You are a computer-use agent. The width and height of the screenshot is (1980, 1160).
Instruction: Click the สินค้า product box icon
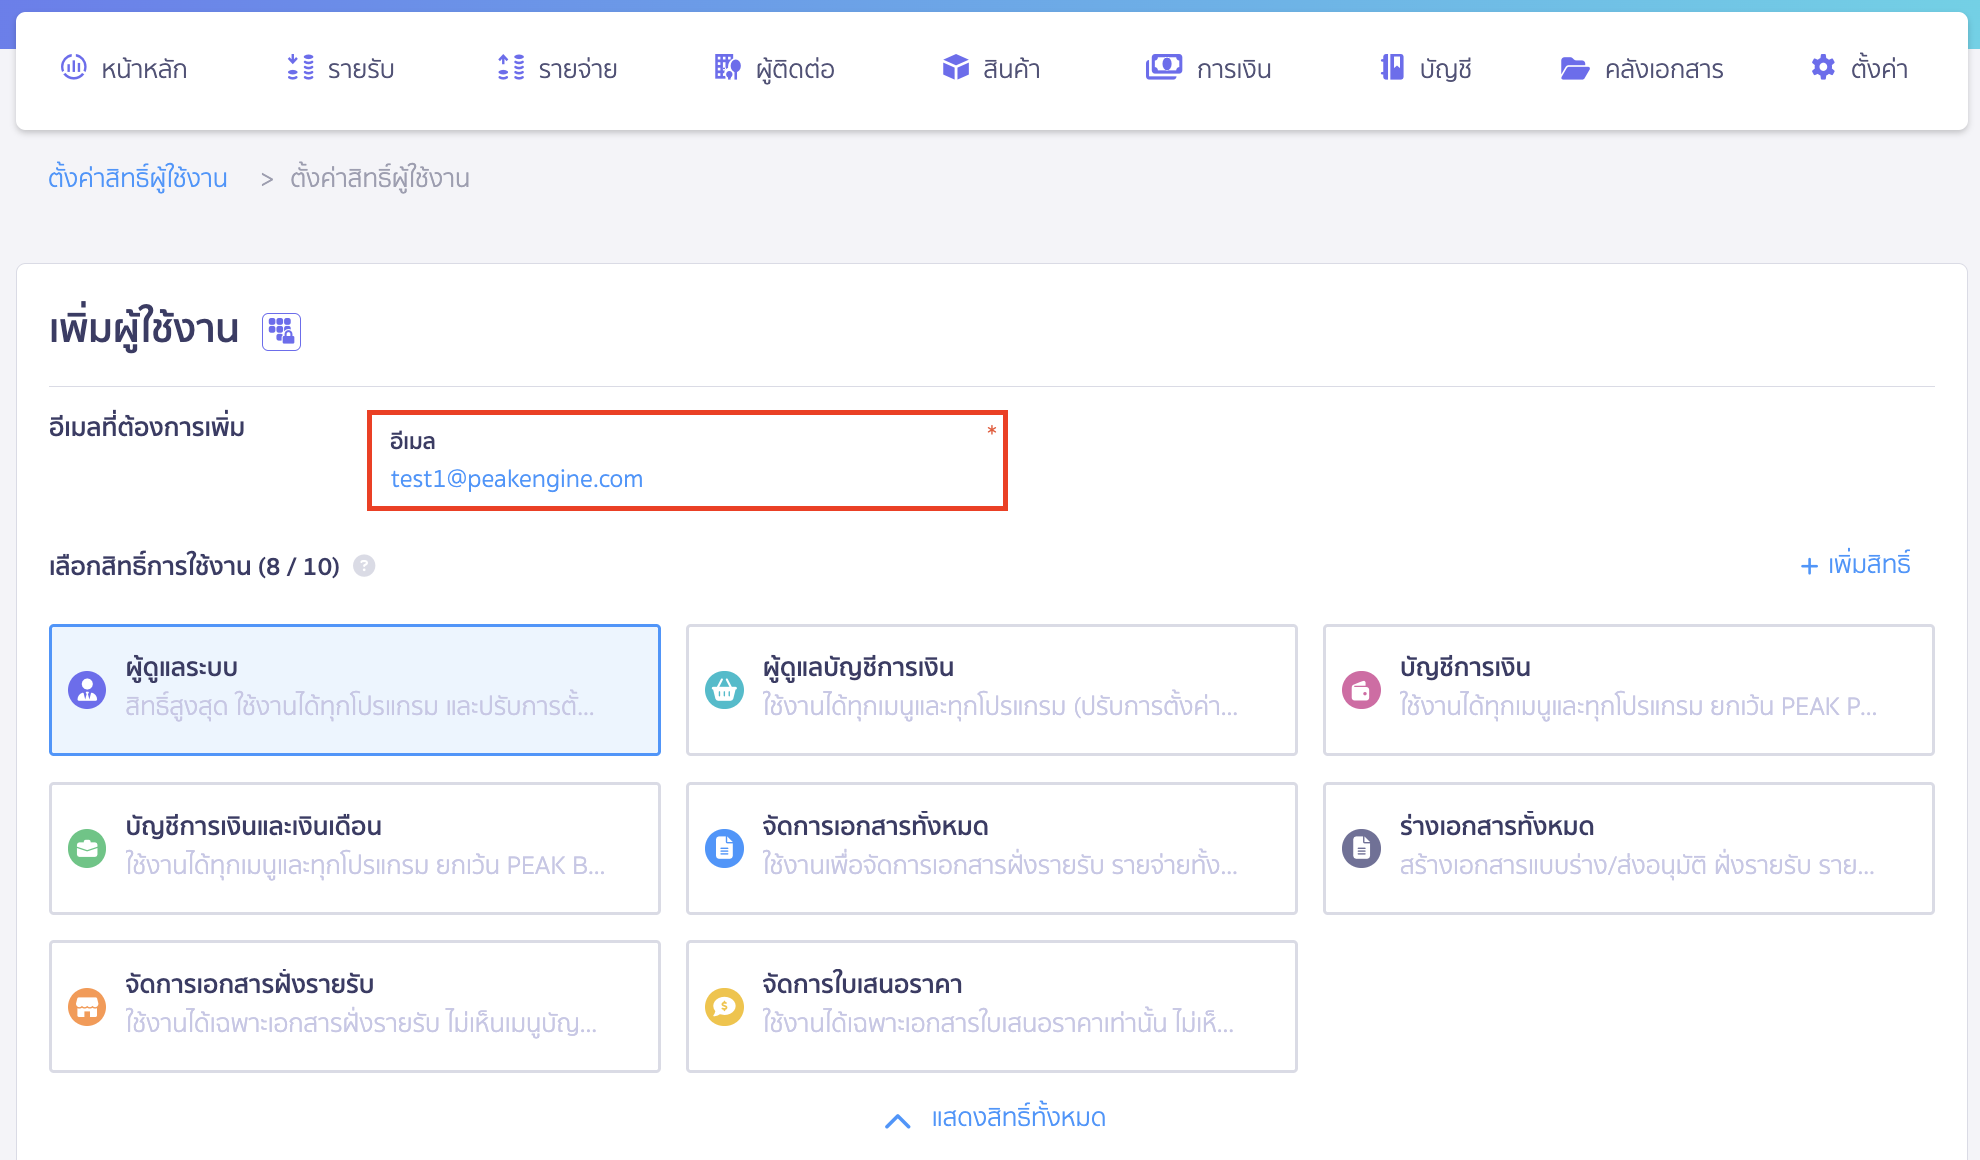(955, 67)
